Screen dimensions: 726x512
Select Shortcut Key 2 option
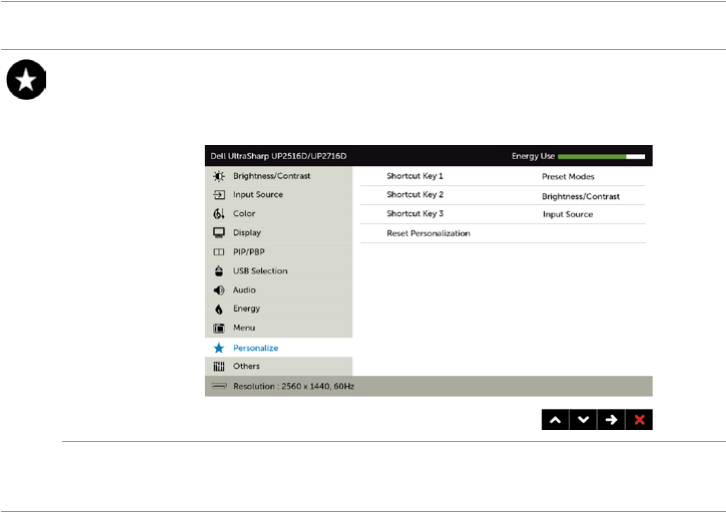(415, 194)
